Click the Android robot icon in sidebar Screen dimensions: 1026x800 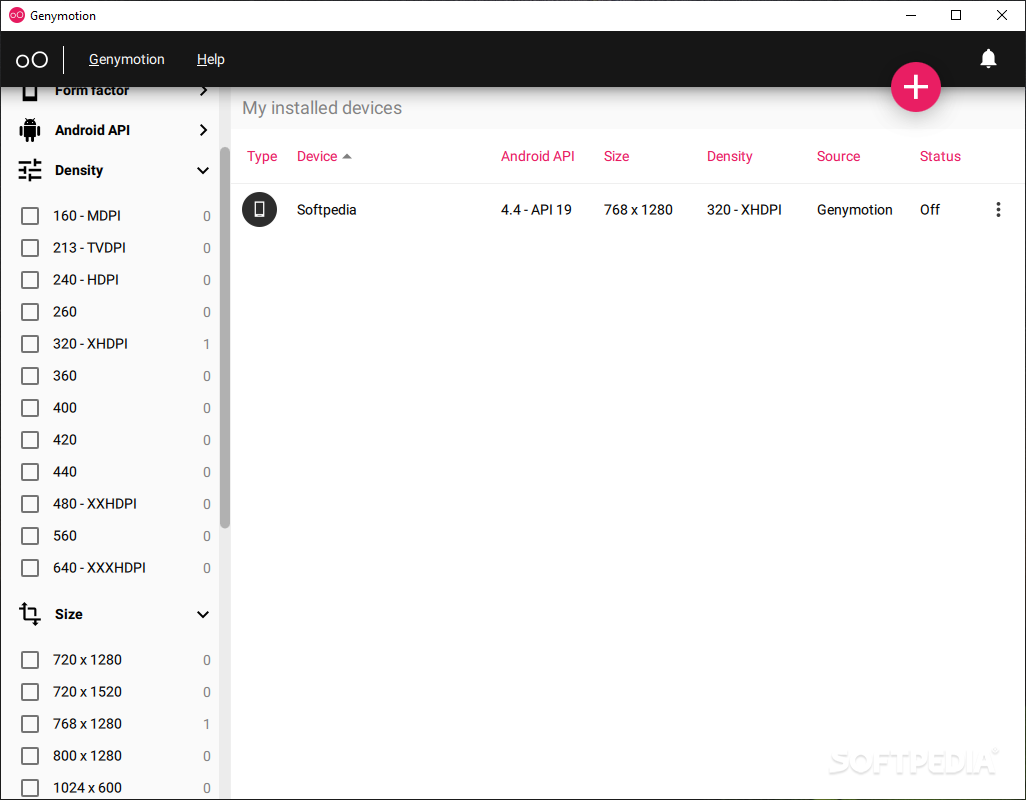[x=29, y=130]
